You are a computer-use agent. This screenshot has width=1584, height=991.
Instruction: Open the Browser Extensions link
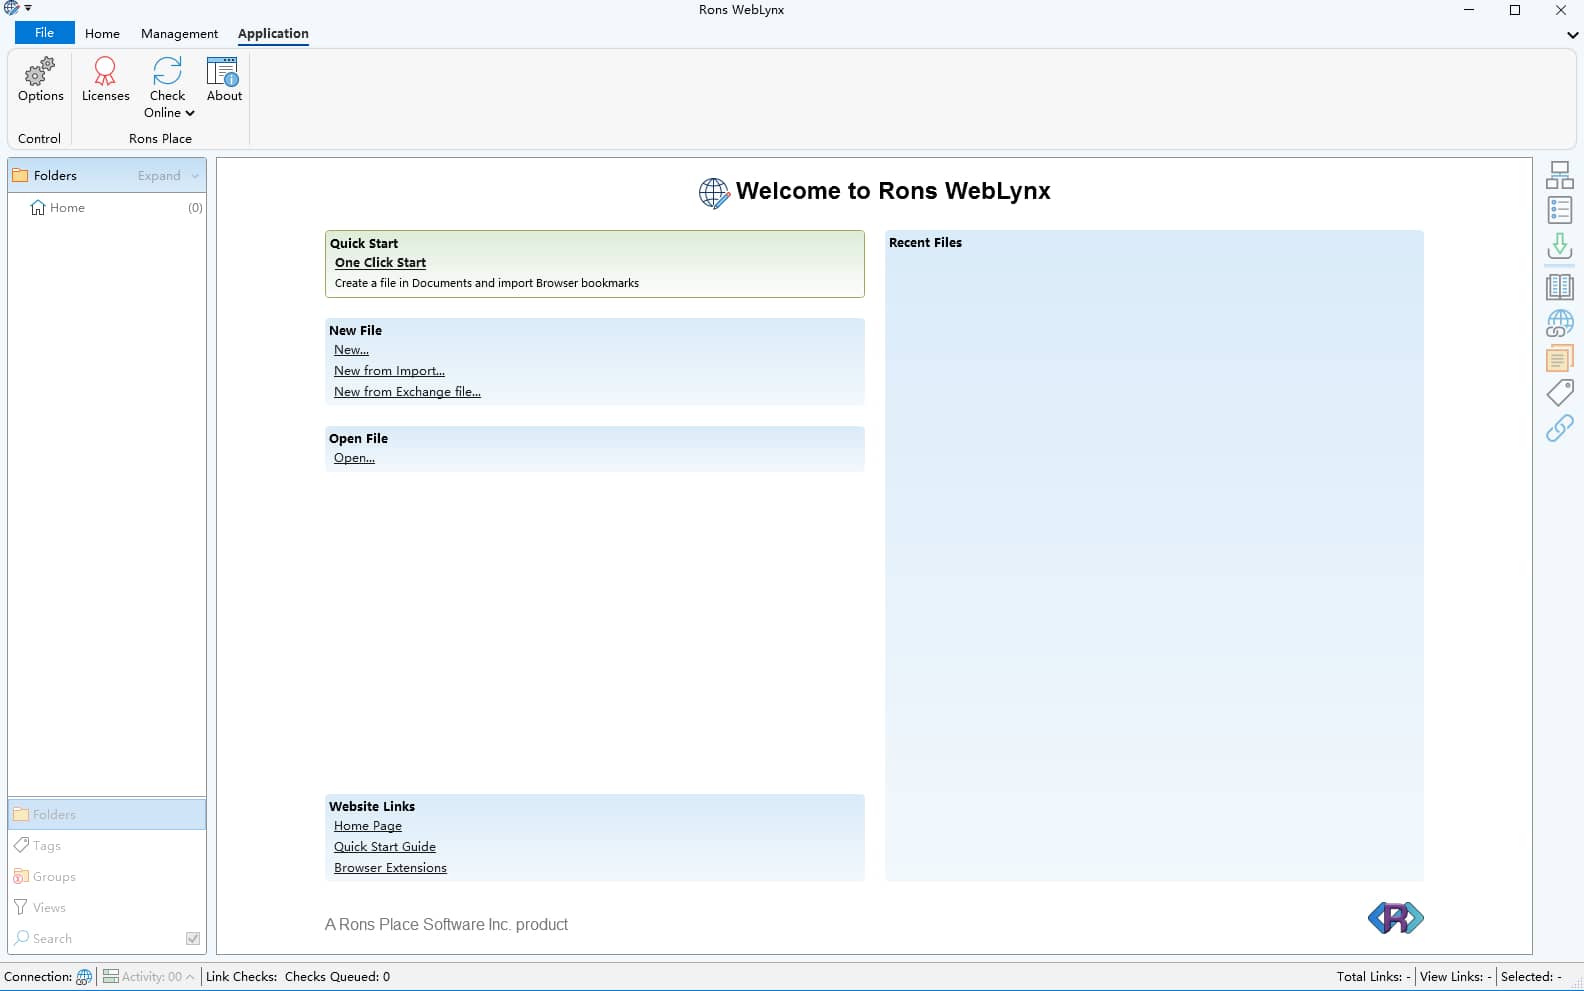(390, 868)
